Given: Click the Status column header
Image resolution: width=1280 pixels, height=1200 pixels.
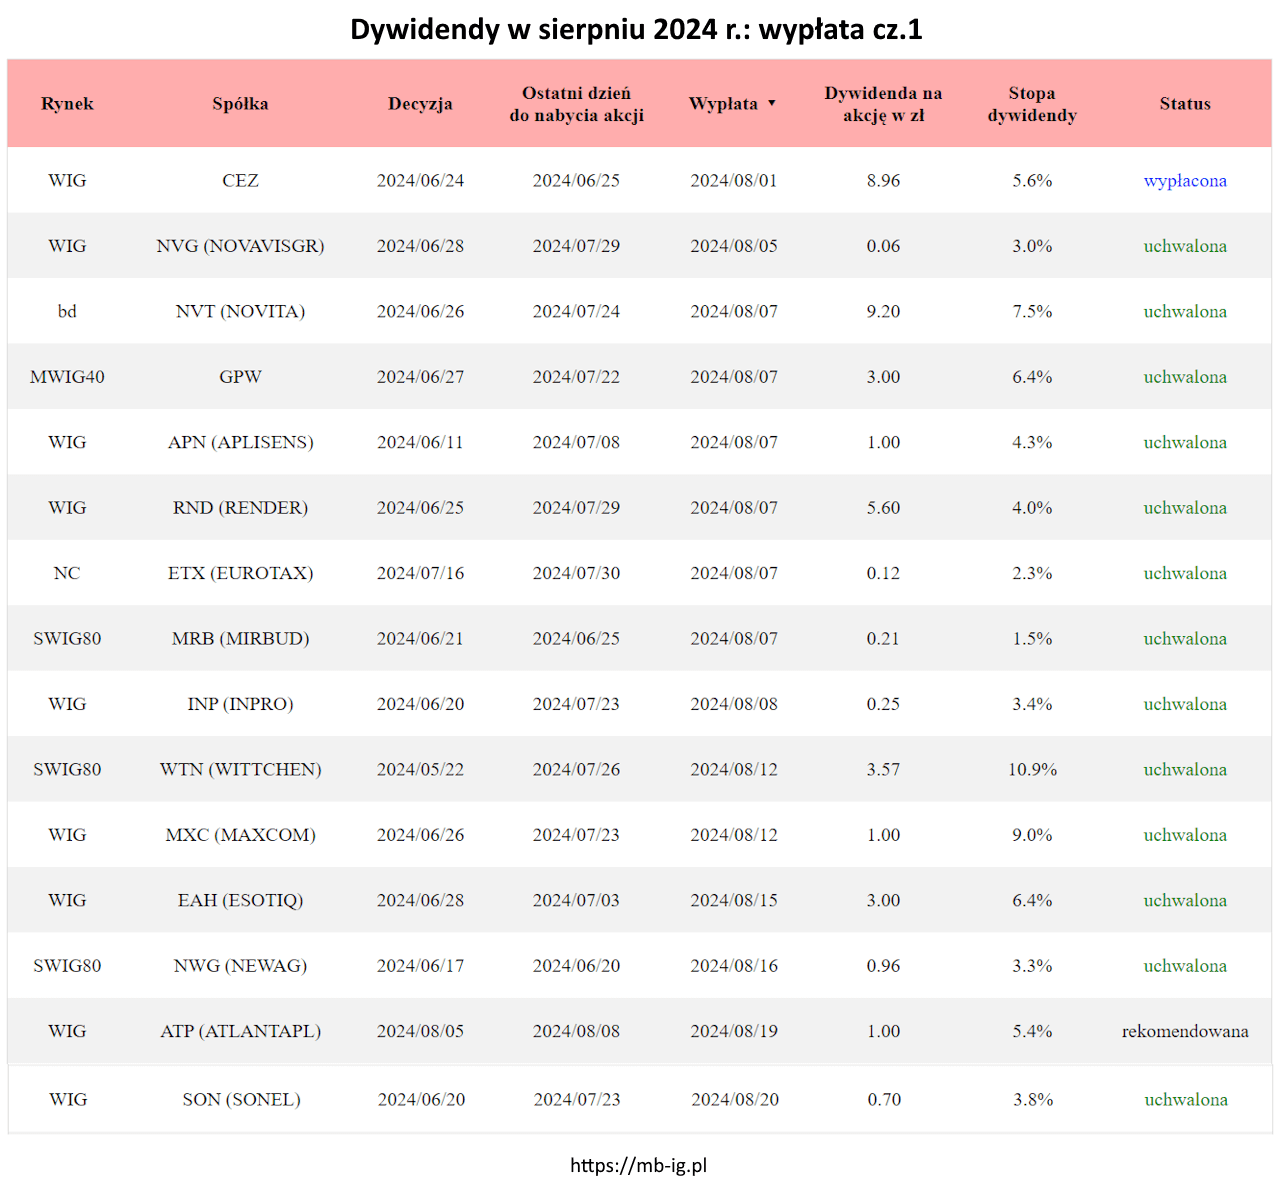Looking at the screenshot, I should coord(1185,104).
